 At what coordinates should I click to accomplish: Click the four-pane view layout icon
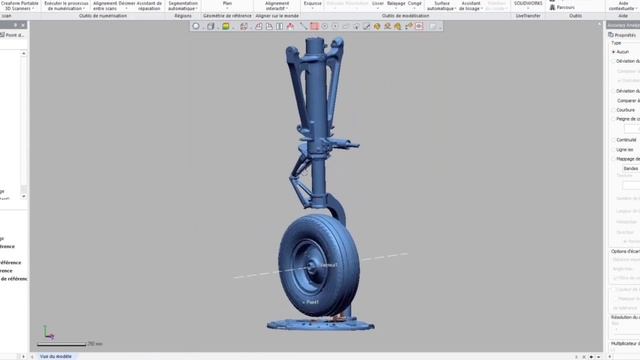244,26
